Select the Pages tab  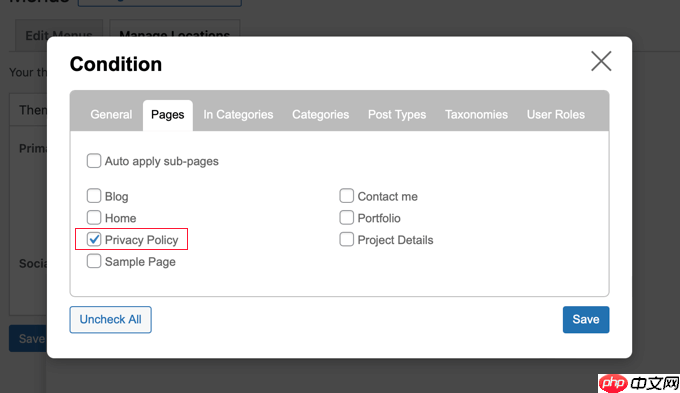pyautogui.click(x=168, y=115)
